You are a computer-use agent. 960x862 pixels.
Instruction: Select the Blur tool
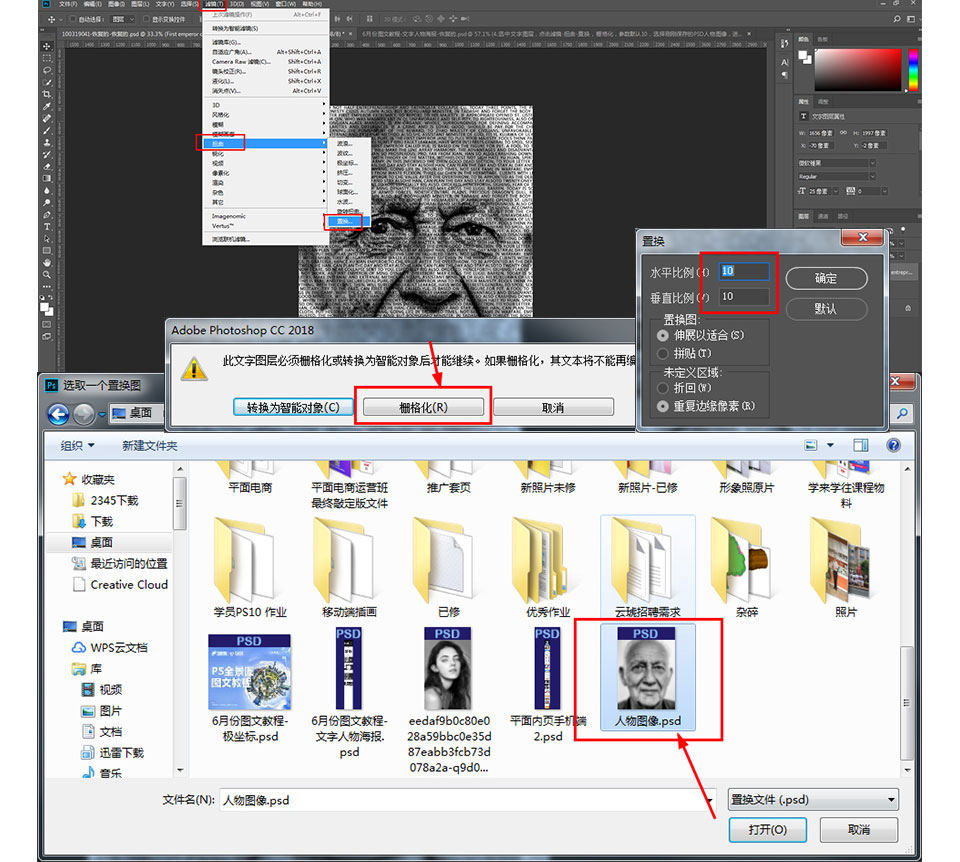47,190
